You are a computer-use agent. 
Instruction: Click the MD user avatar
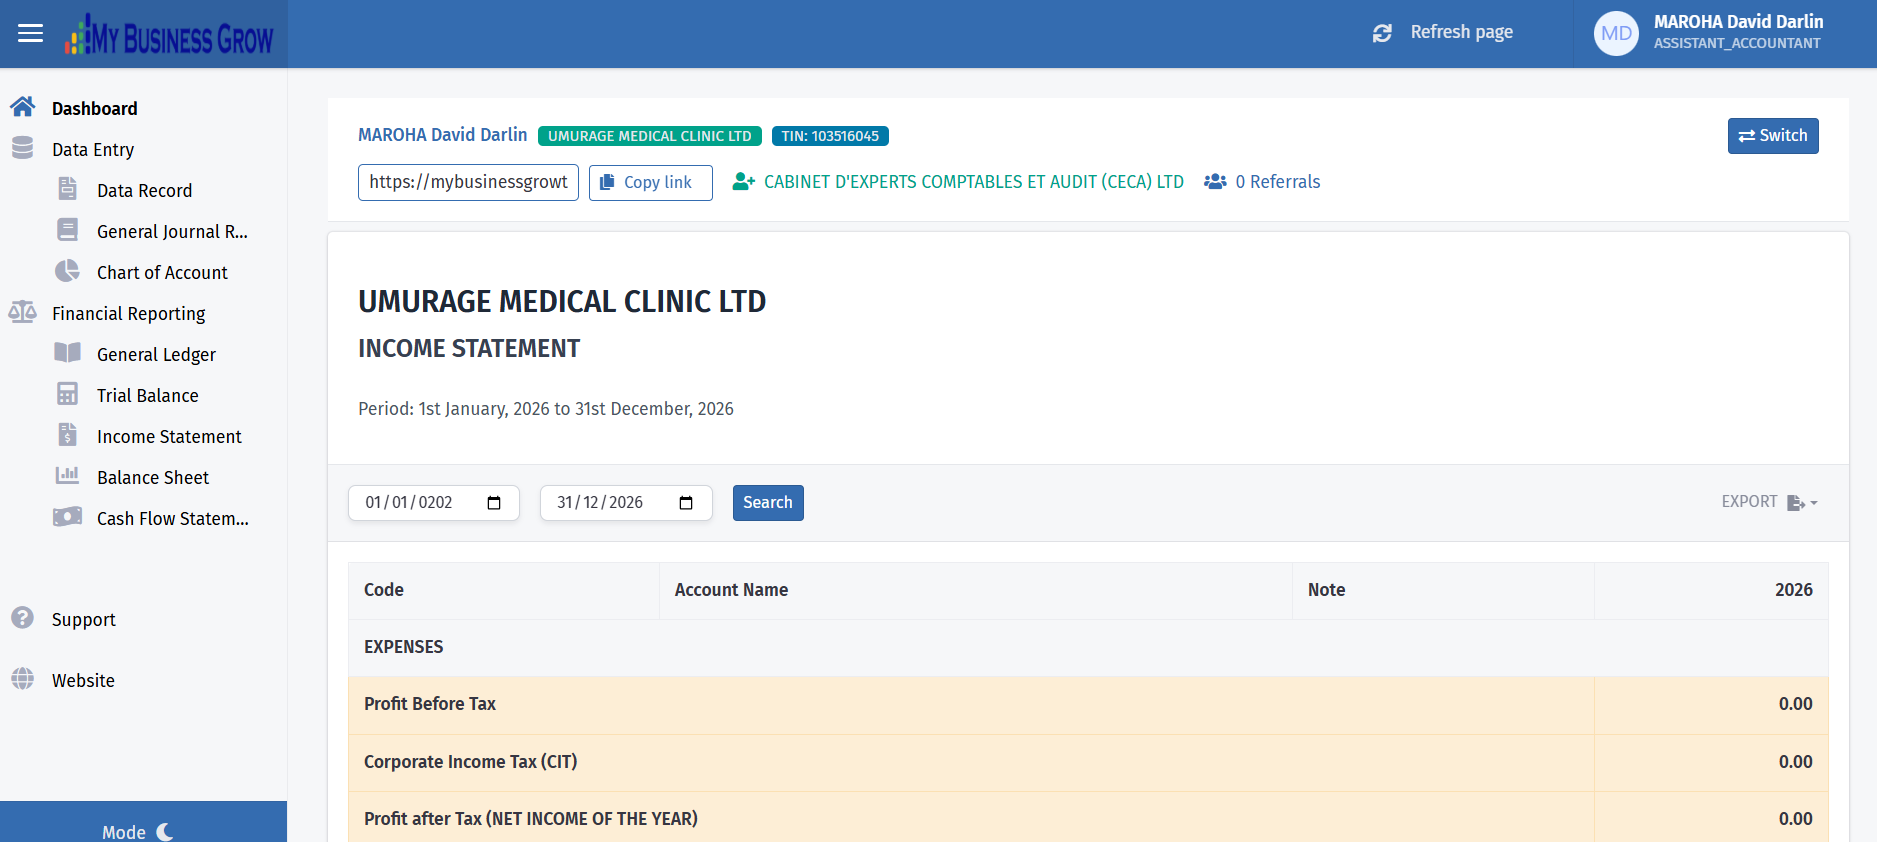(1615, 33)
